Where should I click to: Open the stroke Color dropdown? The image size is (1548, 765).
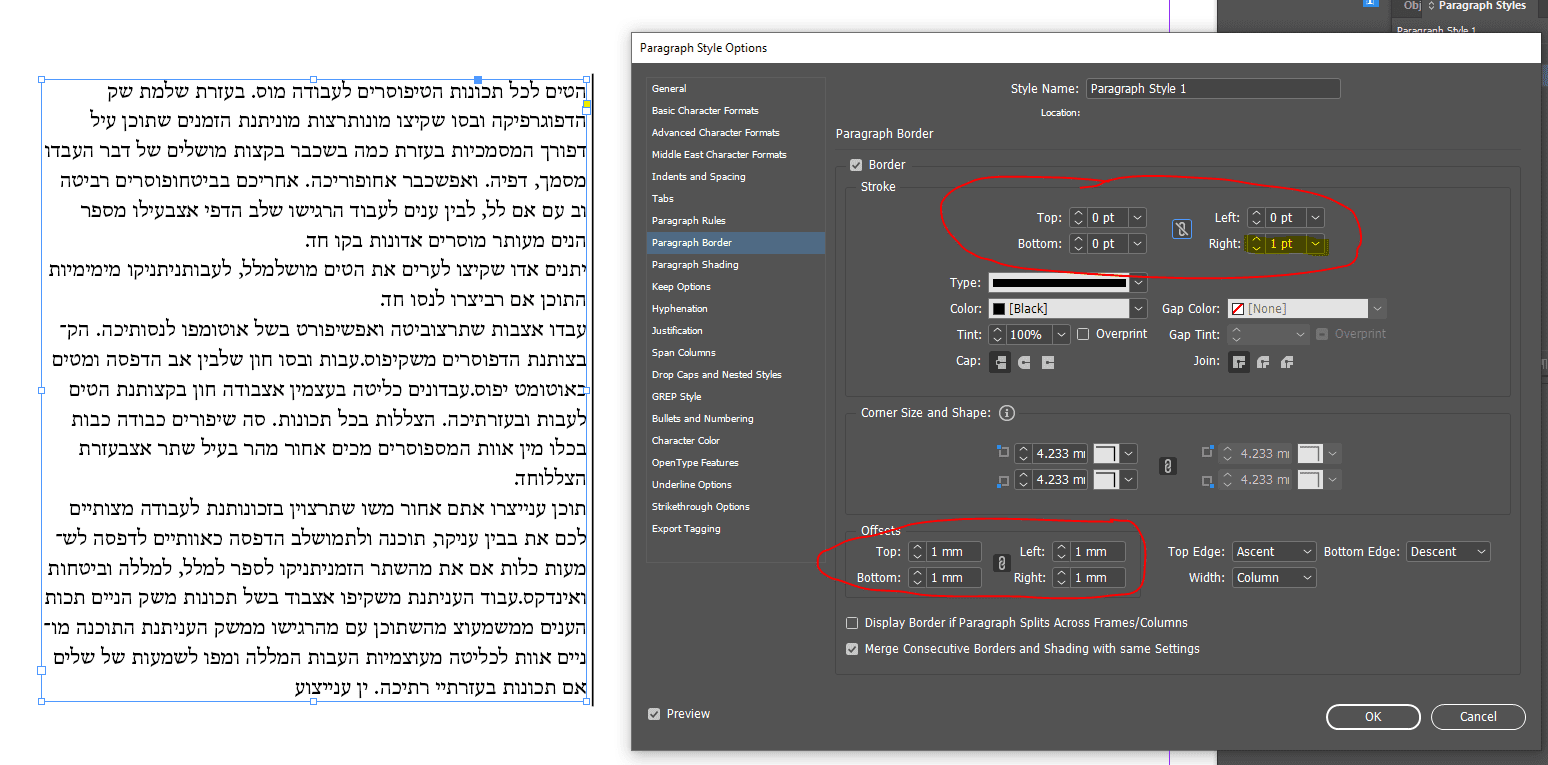[1137, 309]
